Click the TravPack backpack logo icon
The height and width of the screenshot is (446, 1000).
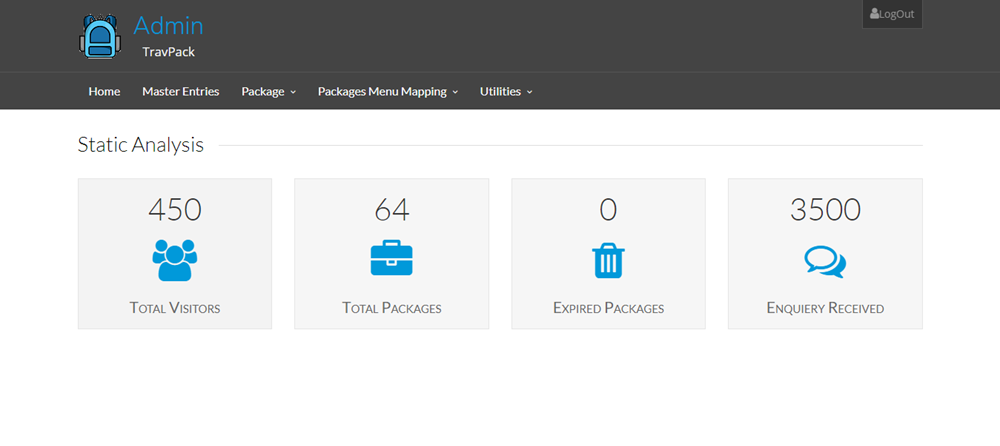99,36
